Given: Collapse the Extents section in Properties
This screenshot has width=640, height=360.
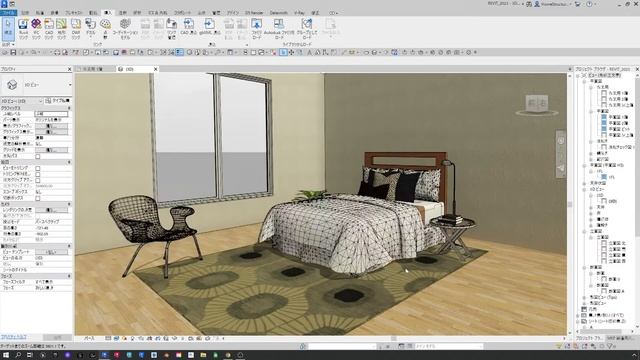Looking at the screenshot, I should pos(69,162).
